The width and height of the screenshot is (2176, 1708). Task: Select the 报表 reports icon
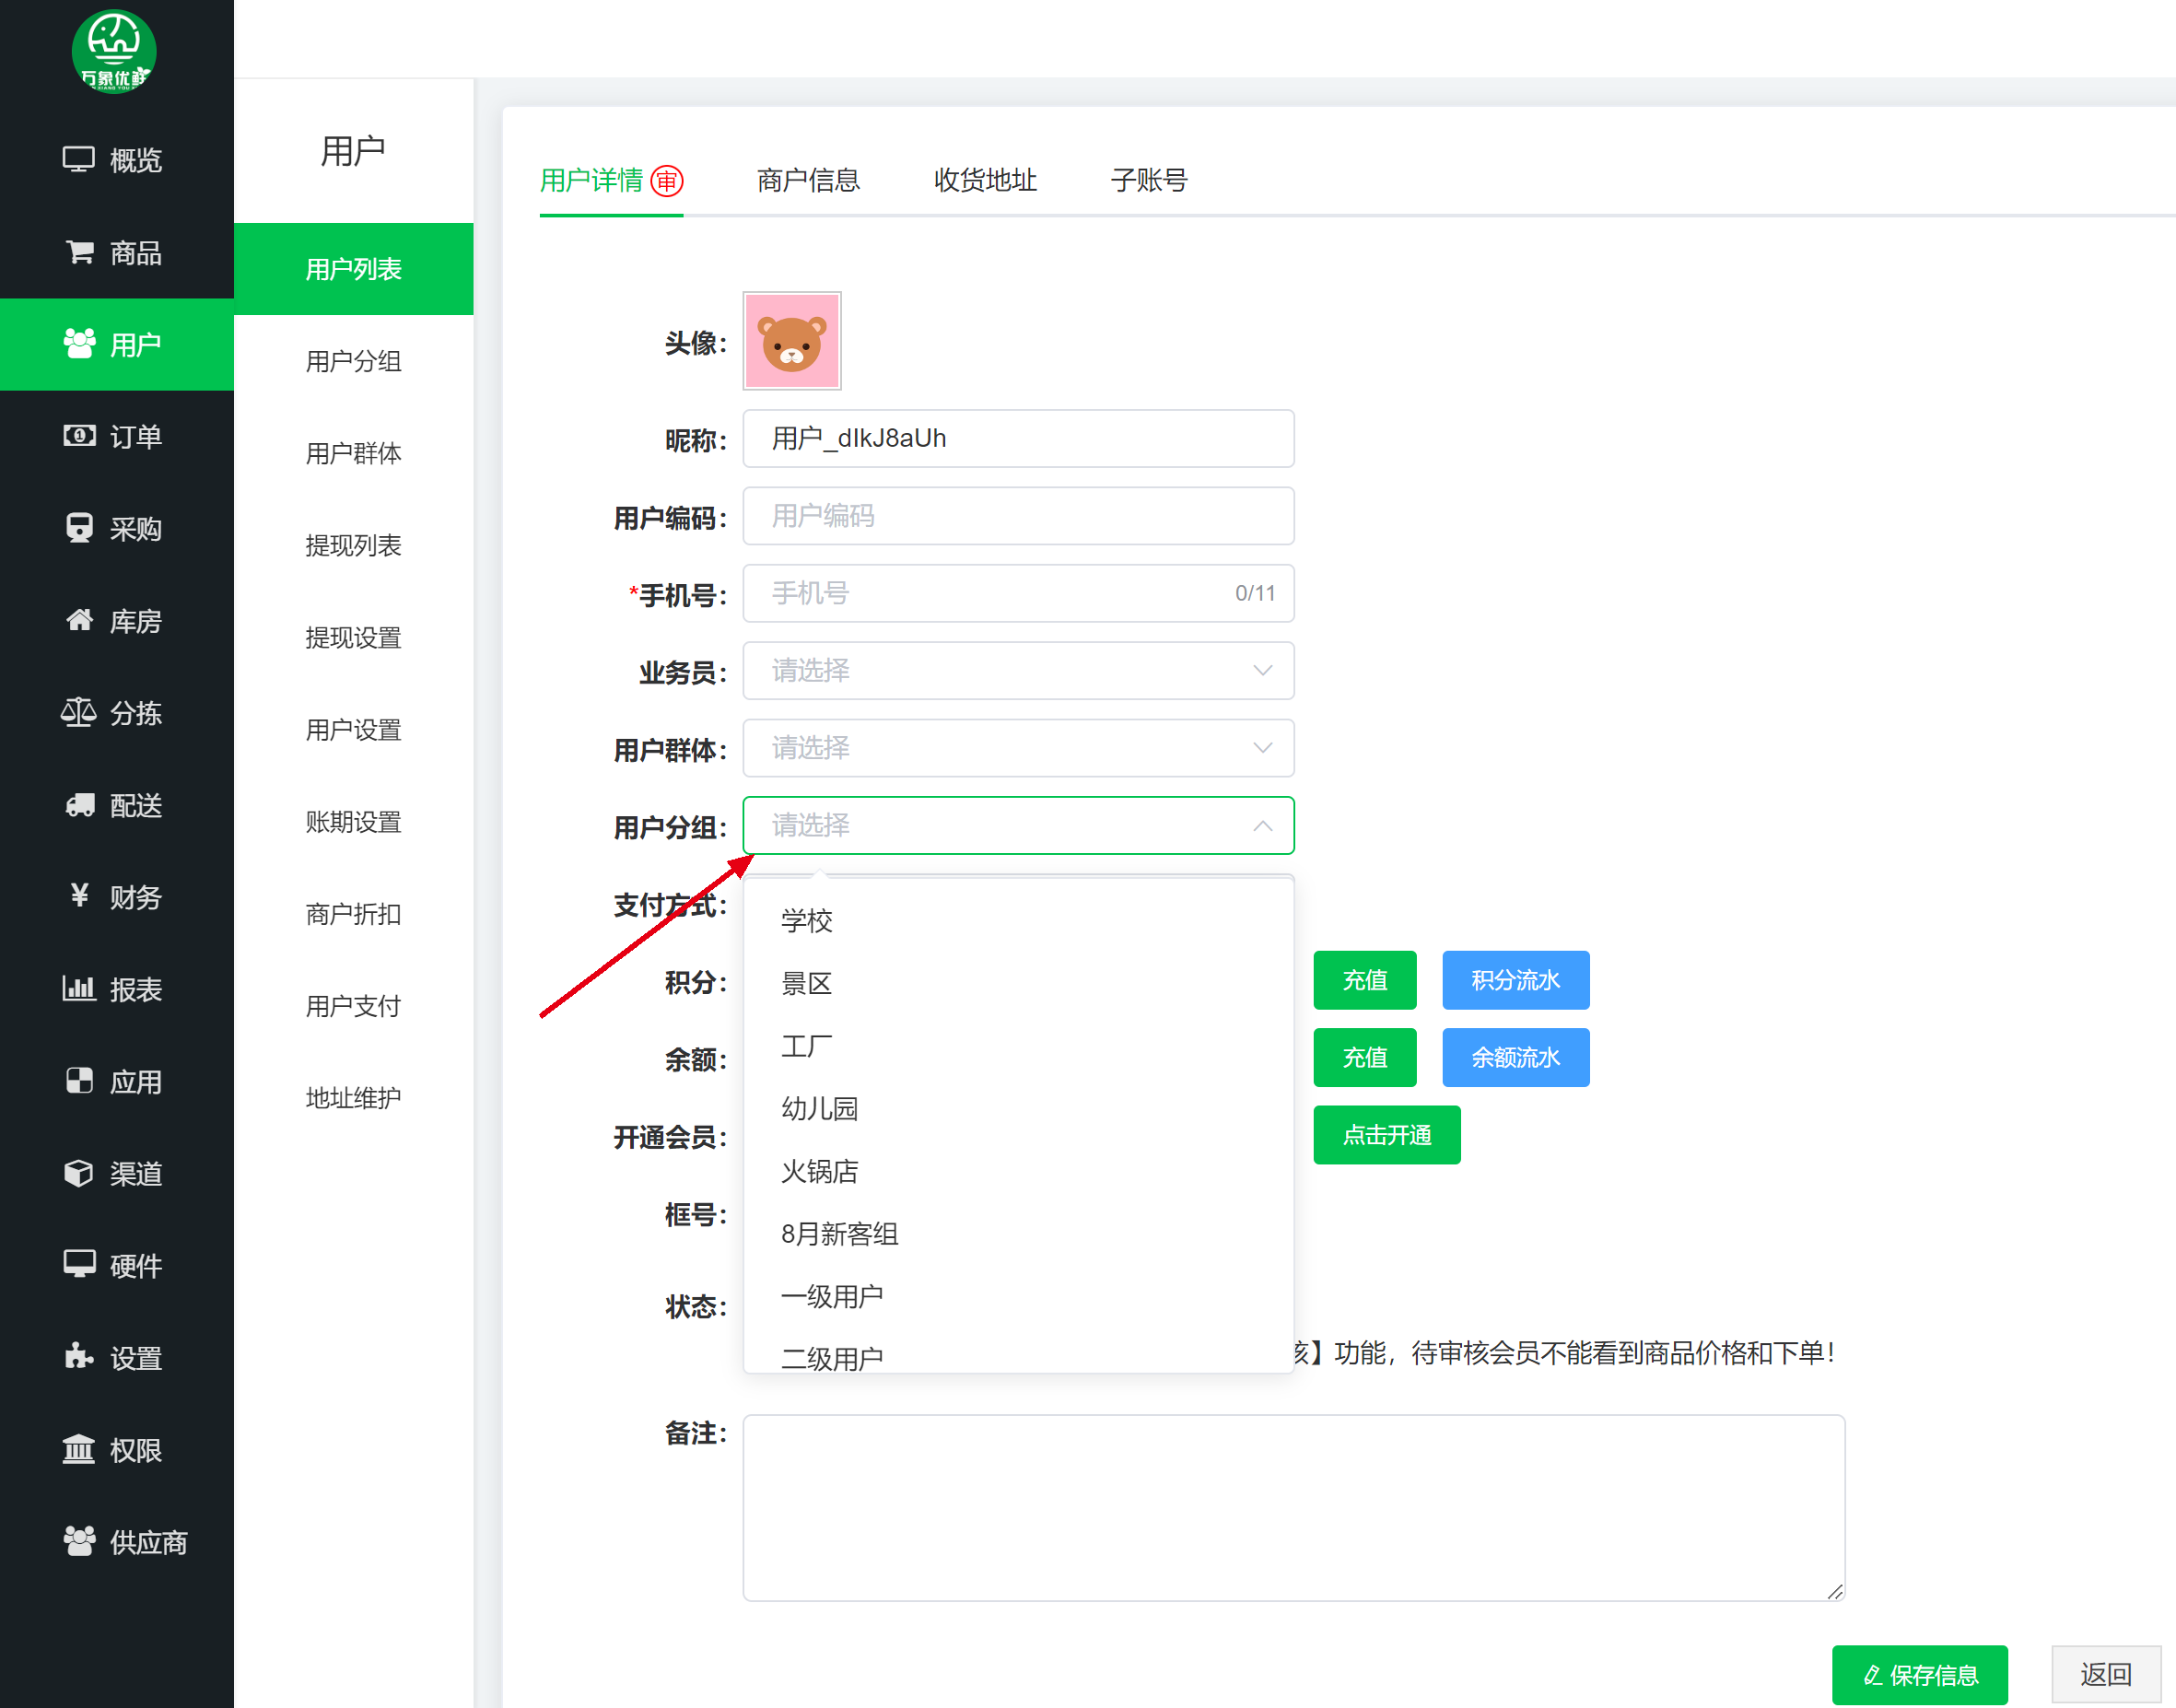pos(117,988)
